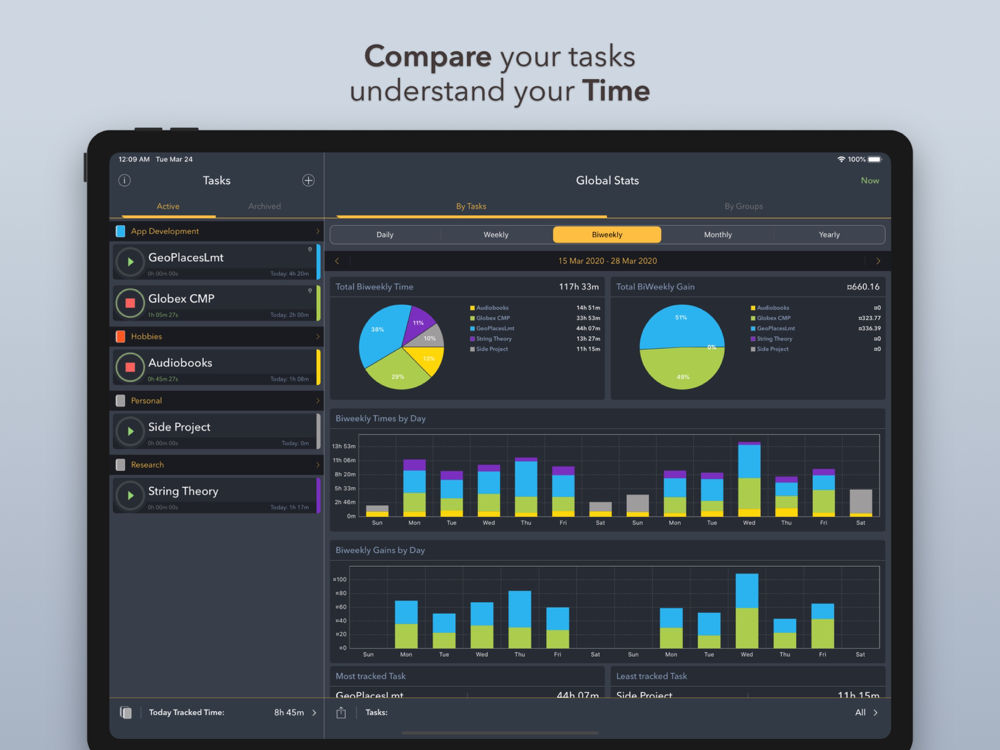Viewport: 1000px width, 750px height.
Task: Click the Total BiWeekly Gain value 660.16
Action: 863,287
